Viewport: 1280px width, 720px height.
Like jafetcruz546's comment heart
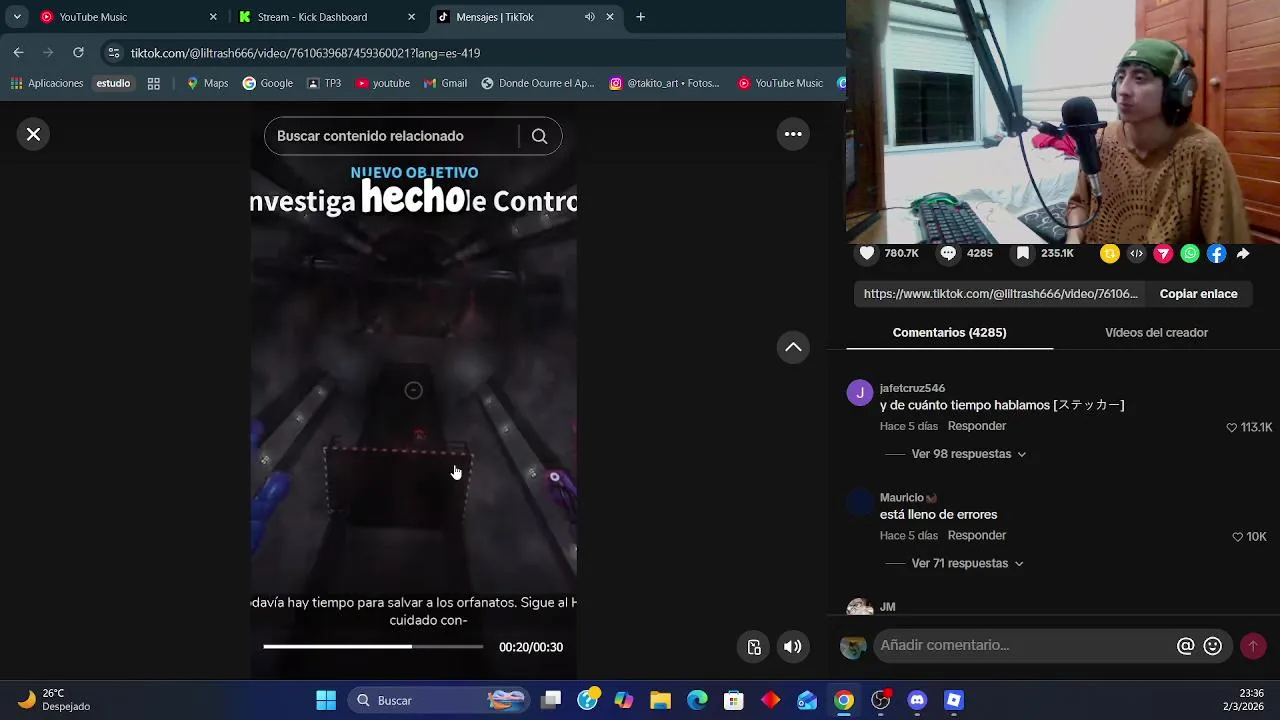(x=1232, y=427)
